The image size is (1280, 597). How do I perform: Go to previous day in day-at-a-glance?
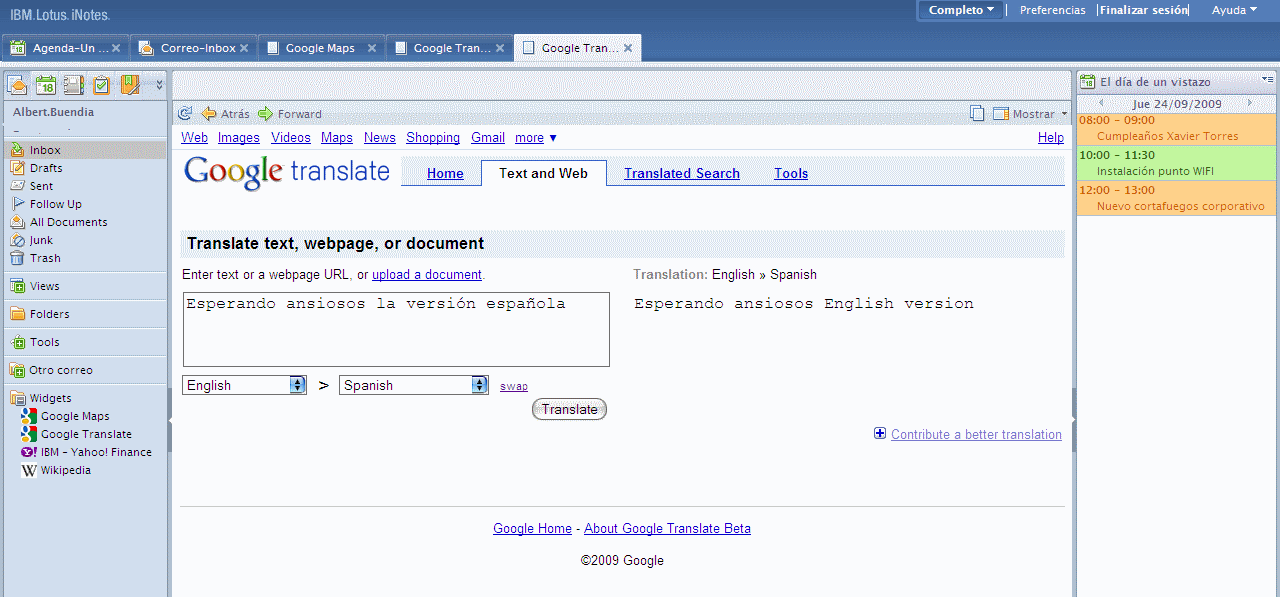coord(1101,103)
